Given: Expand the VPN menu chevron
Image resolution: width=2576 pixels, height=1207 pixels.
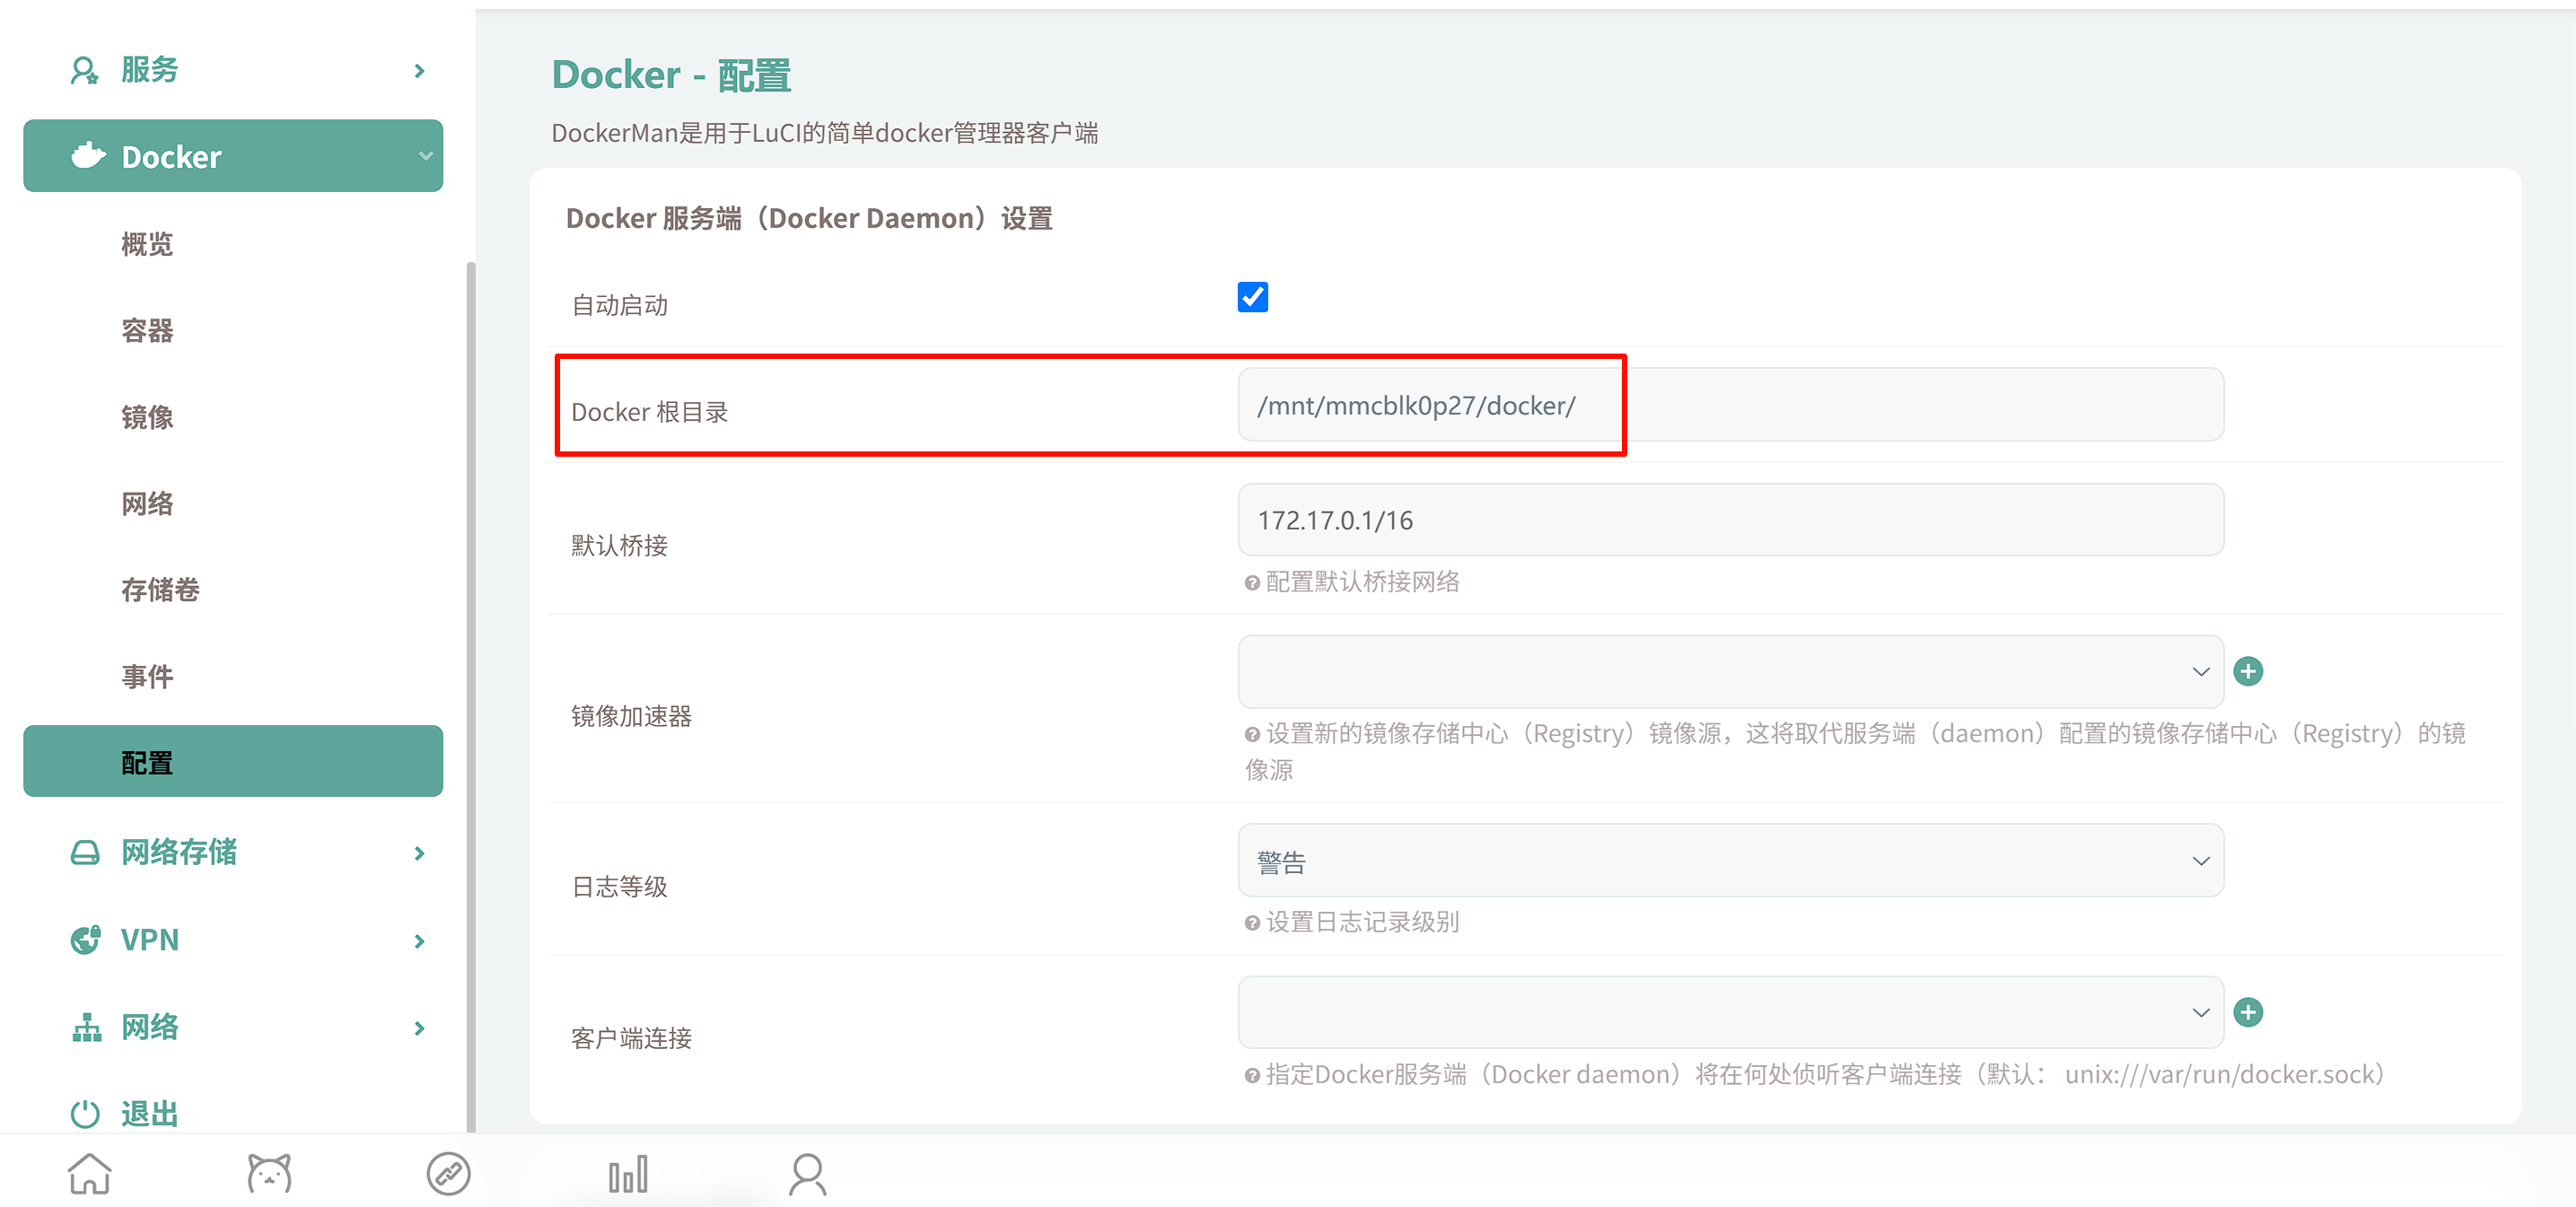Looking at the screenshot, I should pos(420,941).
